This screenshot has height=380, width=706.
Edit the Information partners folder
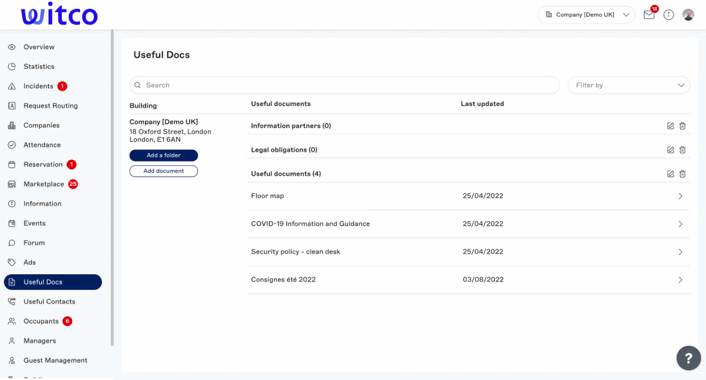[670, 126]
